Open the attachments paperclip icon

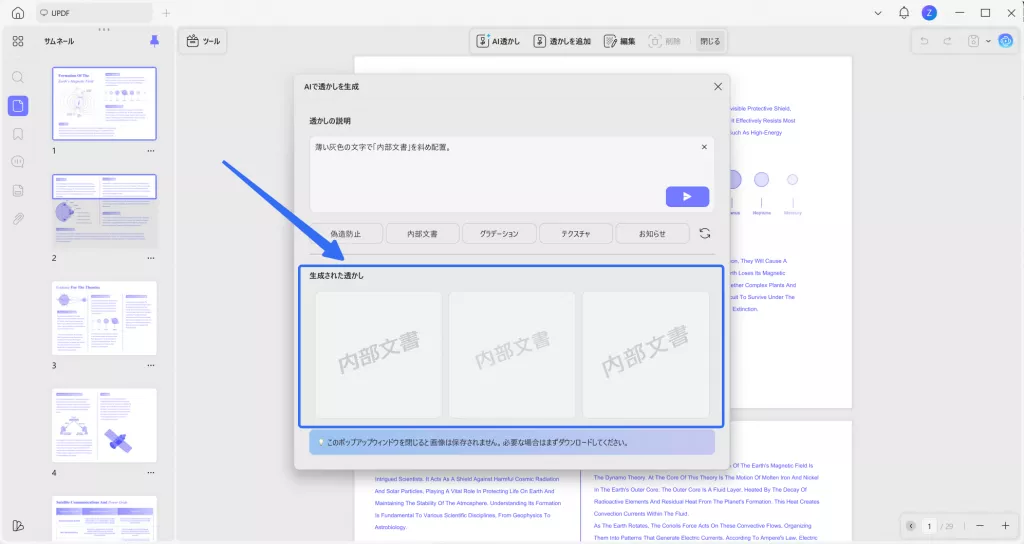(18, 219)
